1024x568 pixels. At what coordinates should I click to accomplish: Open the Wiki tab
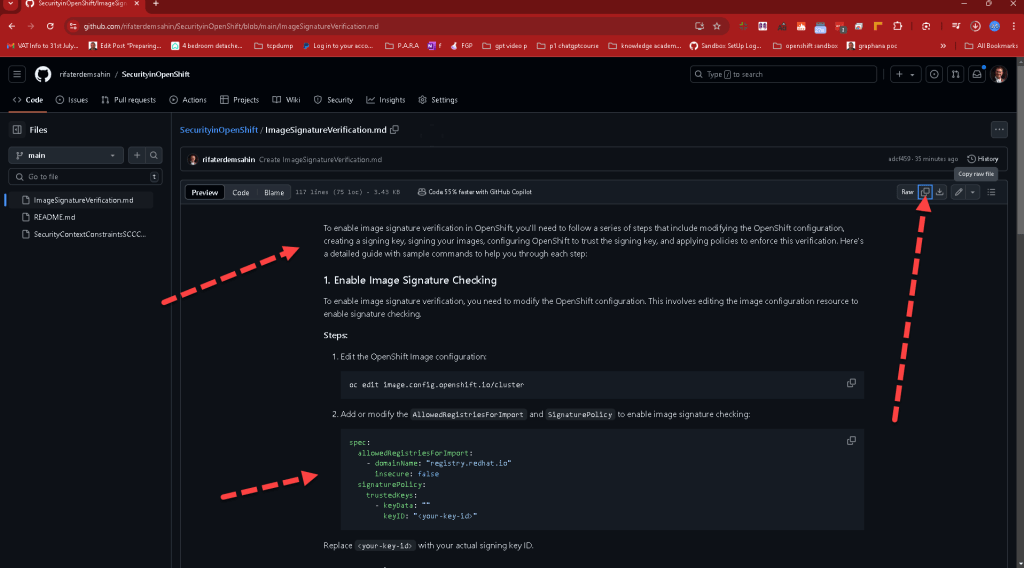(286, 100)
